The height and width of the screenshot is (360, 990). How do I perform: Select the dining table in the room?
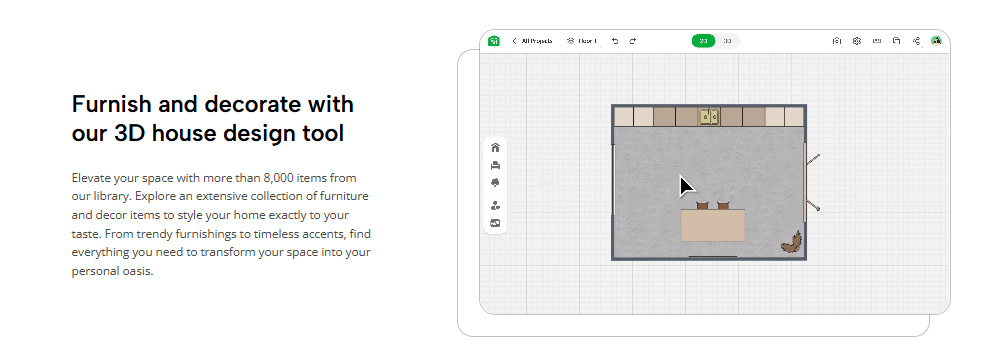[x=713, y=225]
